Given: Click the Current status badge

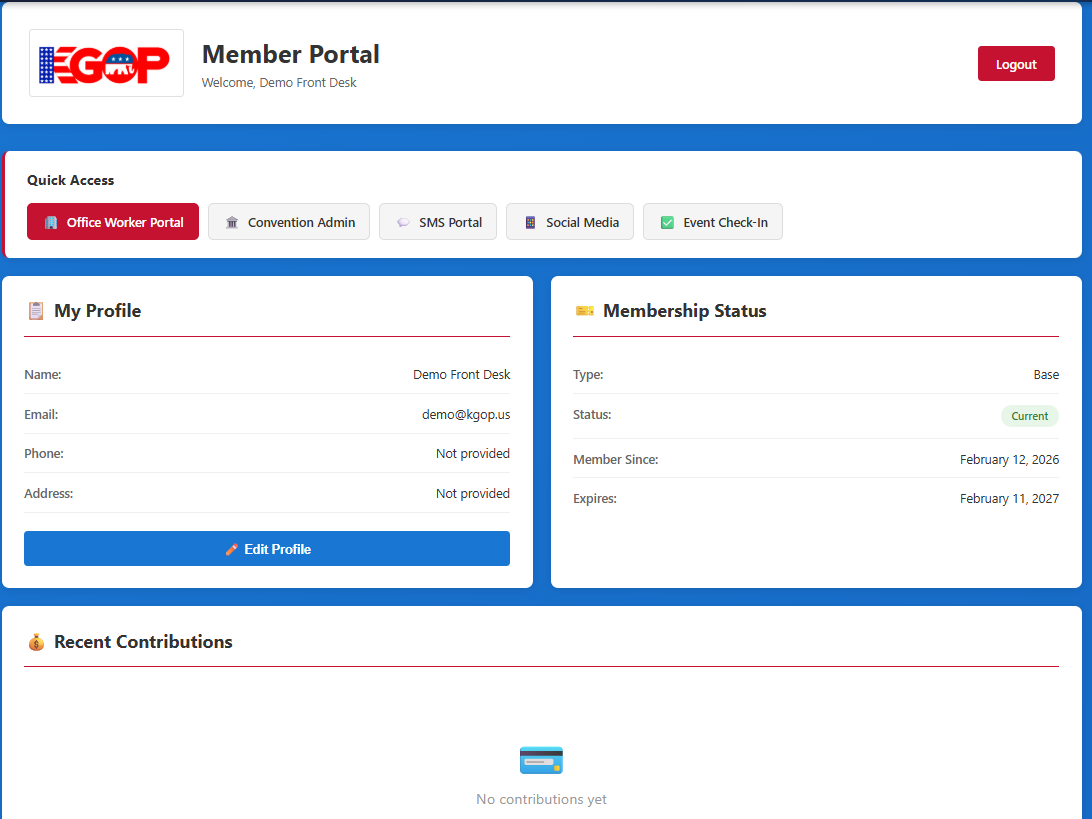Looking at the screenshot, I should 1029,415.
